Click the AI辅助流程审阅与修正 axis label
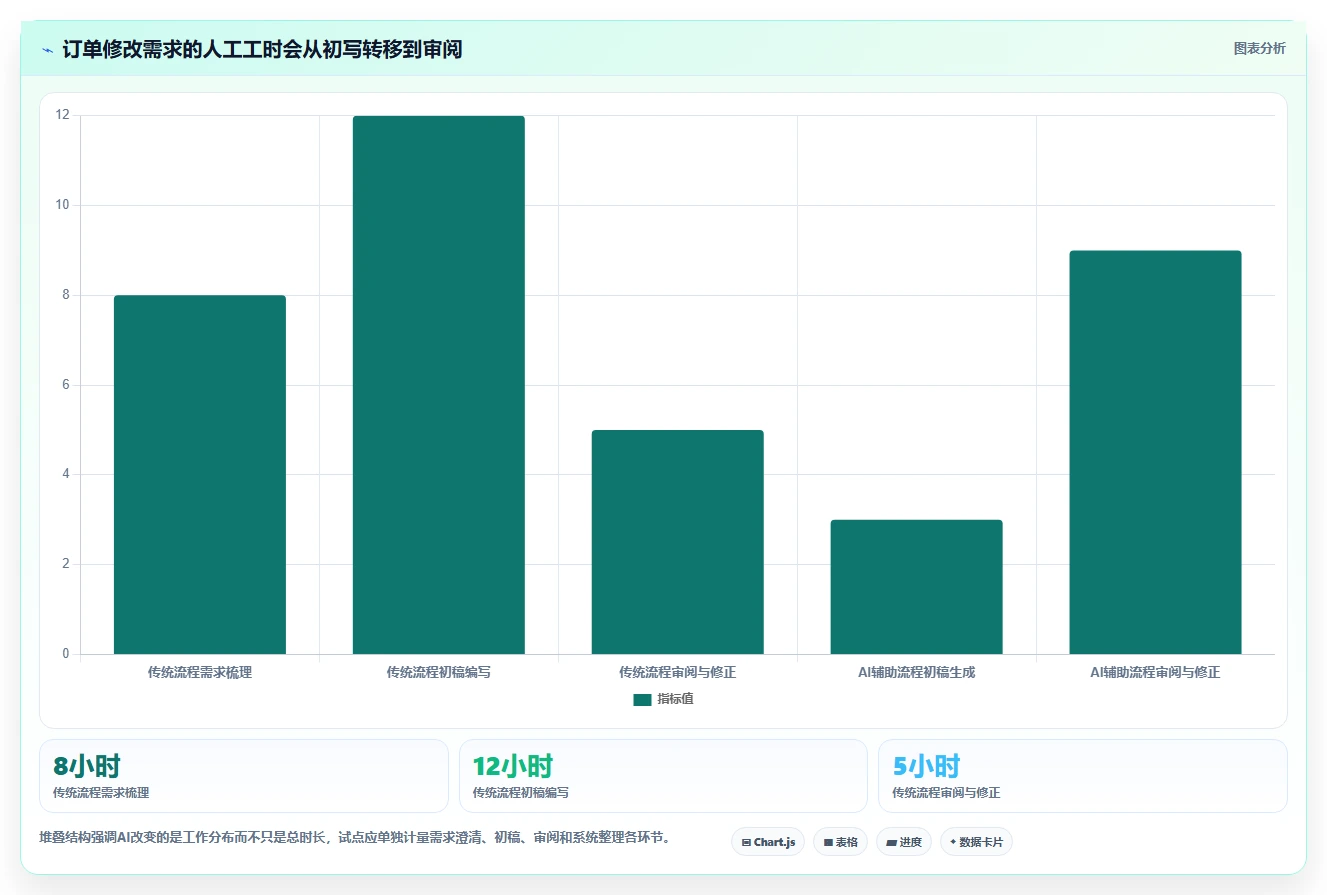The height and width of the screenshot is (895, 1327). pos(1155,673)
